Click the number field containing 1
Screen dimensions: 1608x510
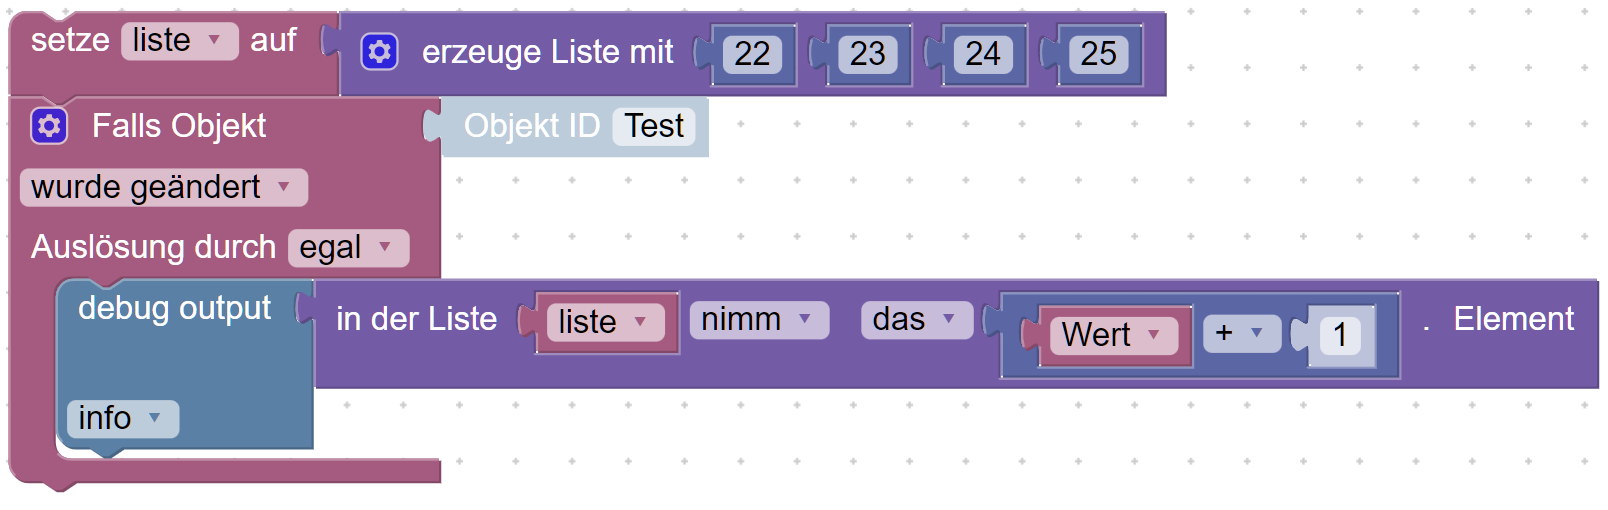pos(1339,335)
